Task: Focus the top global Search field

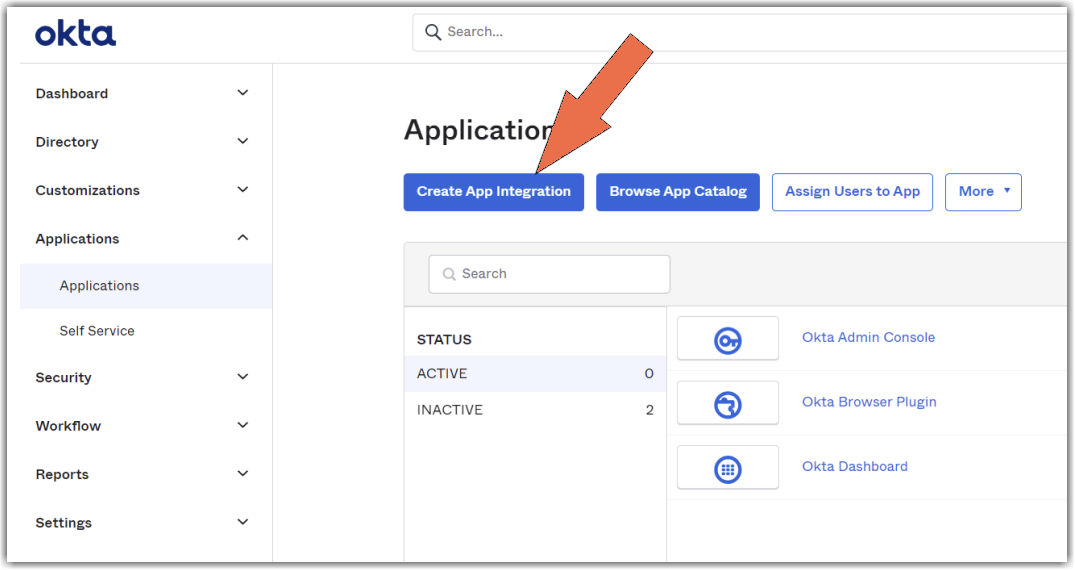Action: click(x=739, y=32)
